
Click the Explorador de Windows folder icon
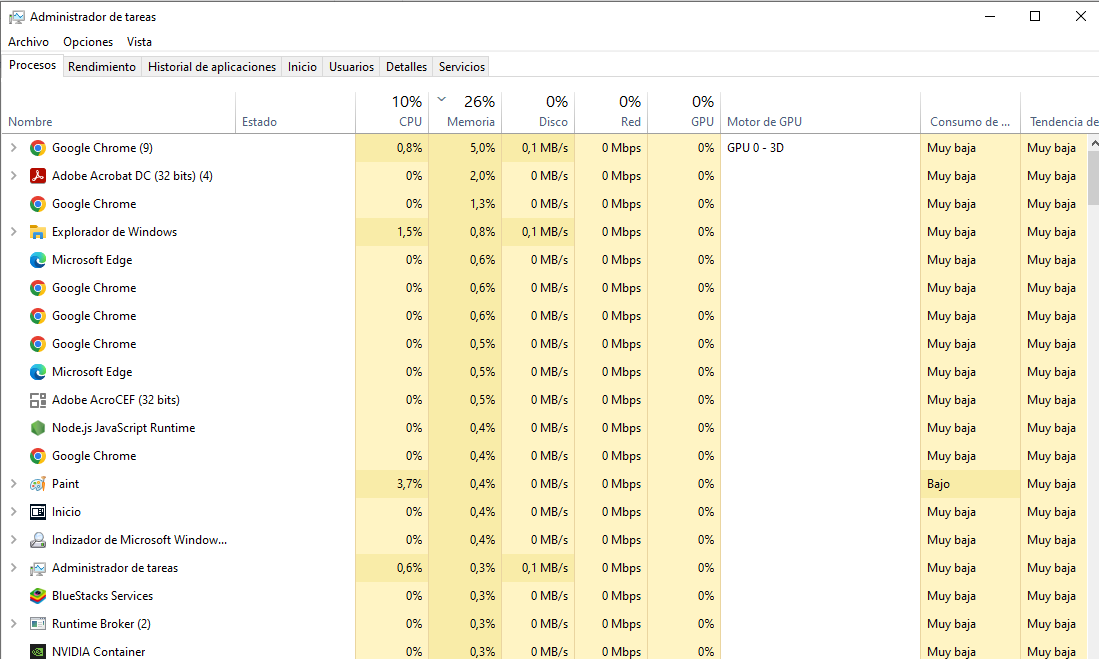click(38, 232)
